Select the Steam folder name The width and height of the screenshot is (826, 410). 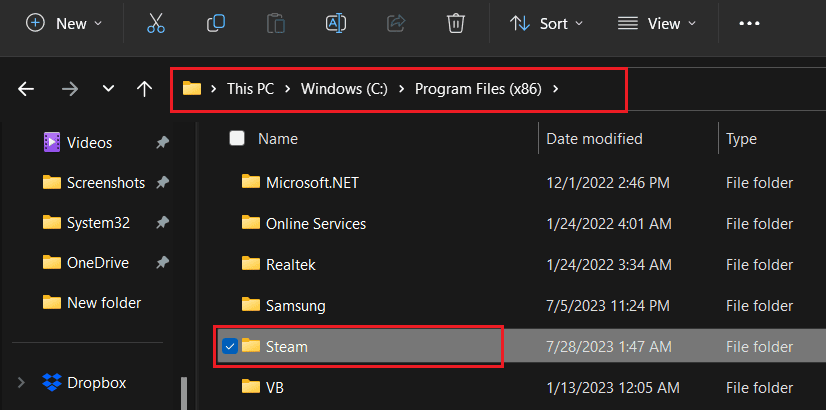tap(287, 347)
